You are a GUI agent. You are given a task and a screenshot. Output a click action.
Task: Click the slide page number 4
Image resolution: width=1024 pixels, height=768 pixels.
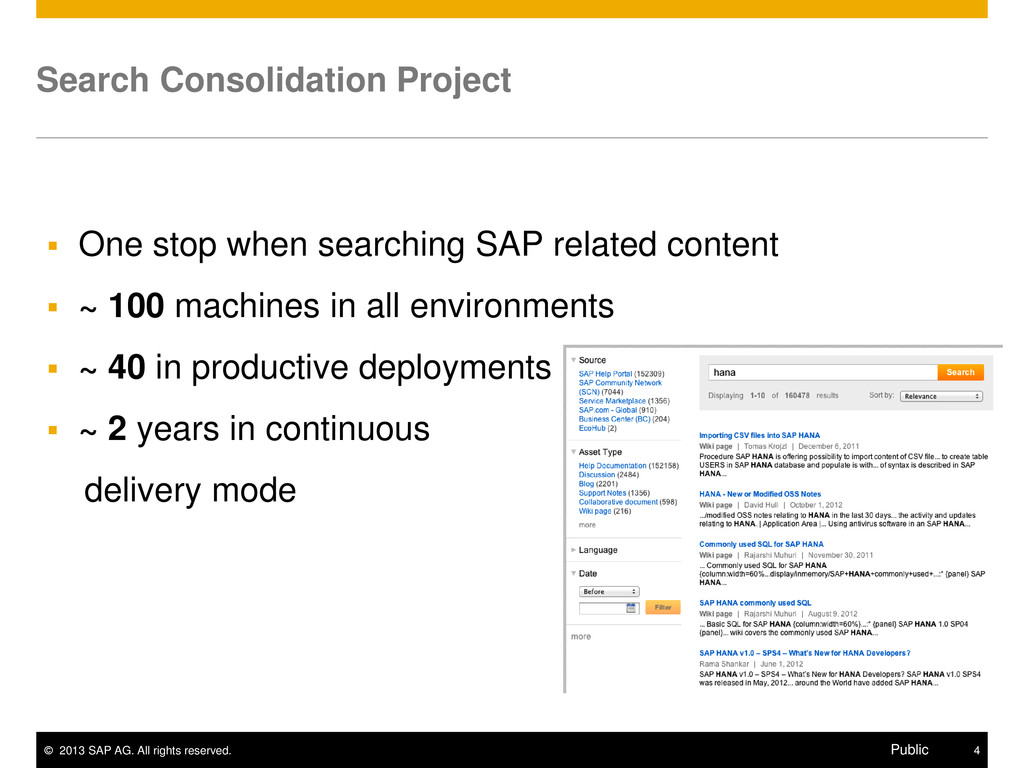(976, 750)
